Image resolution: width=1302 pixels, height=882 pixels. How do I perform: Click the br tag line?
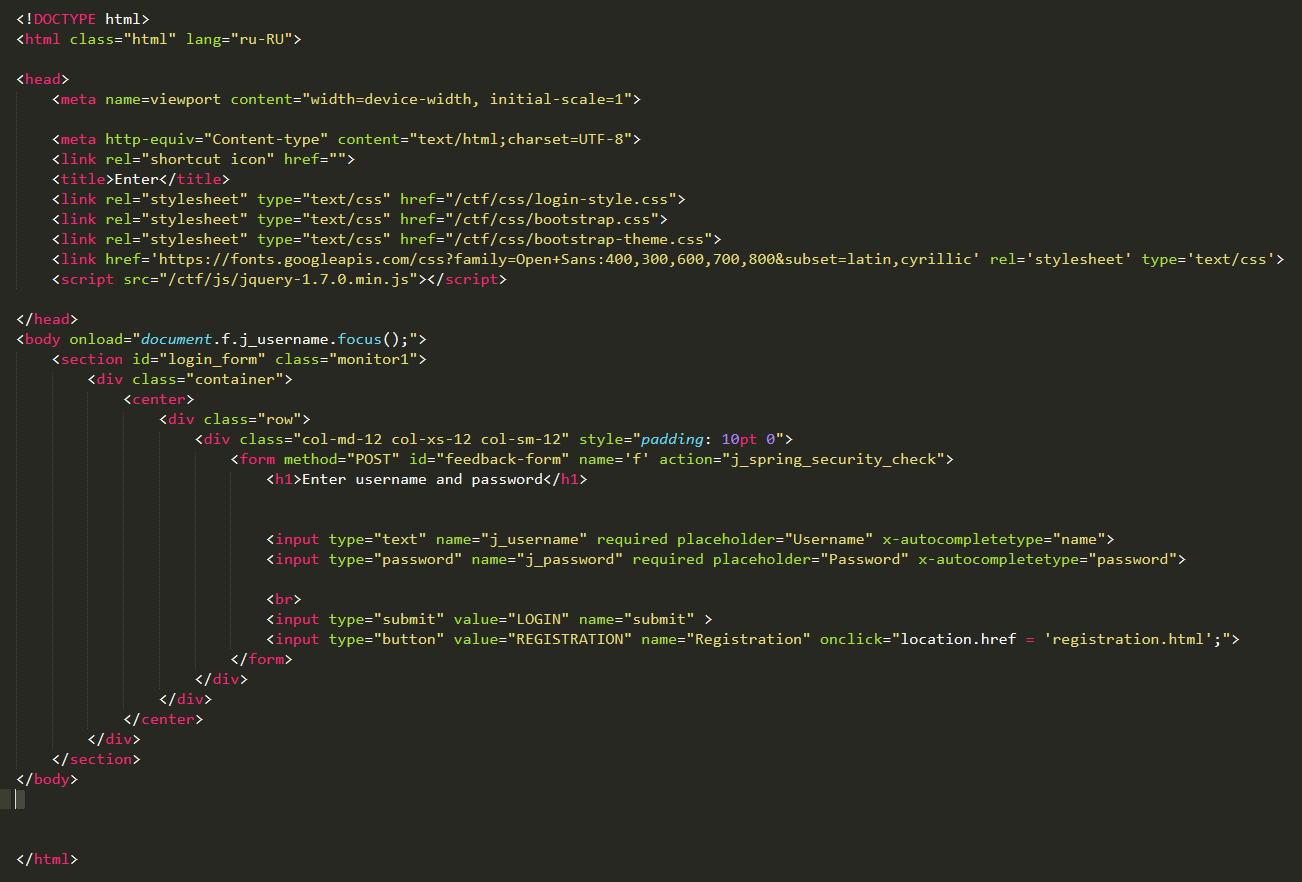click(x=284, y=599)
